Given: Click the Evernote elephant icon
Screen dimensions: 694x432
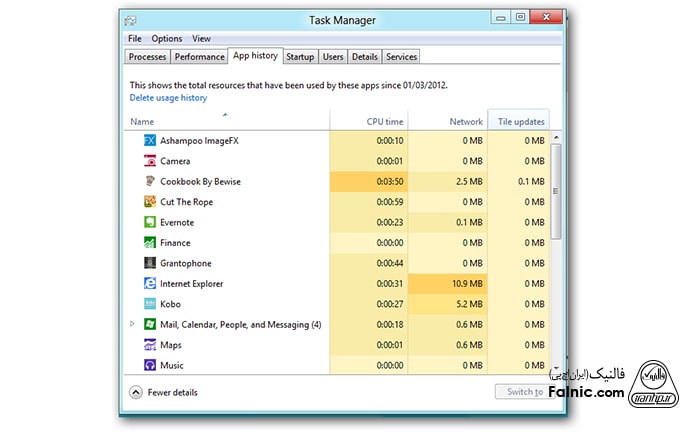Looking at the screenshot, I should pos(150,222).
